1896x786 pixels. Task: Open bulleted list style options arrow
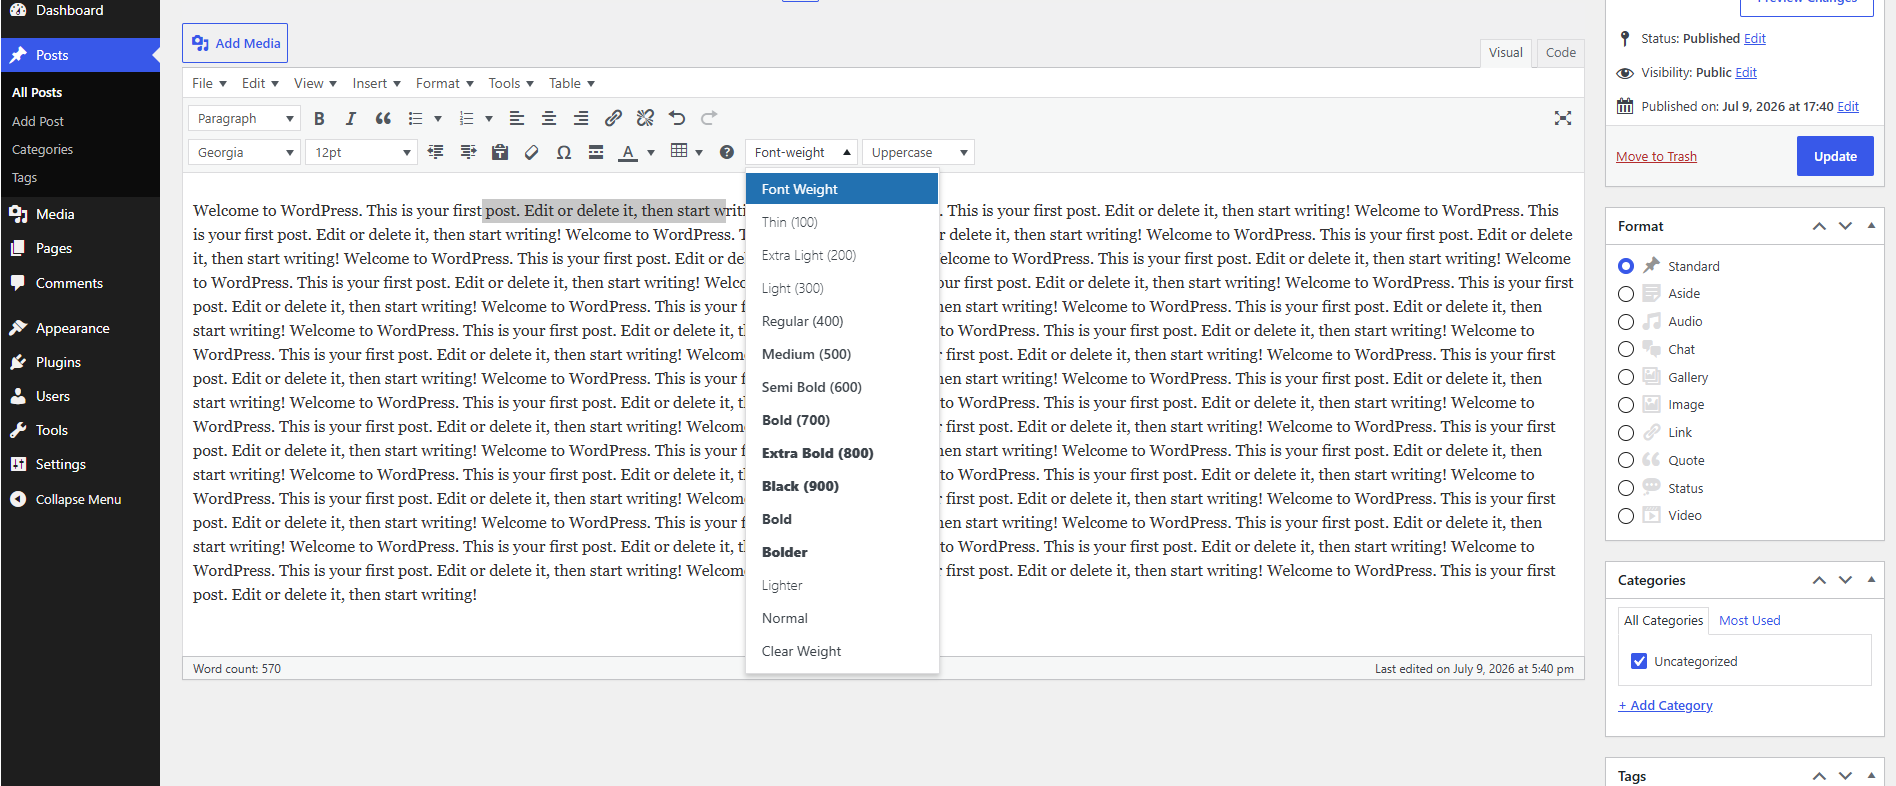[438, 118]
